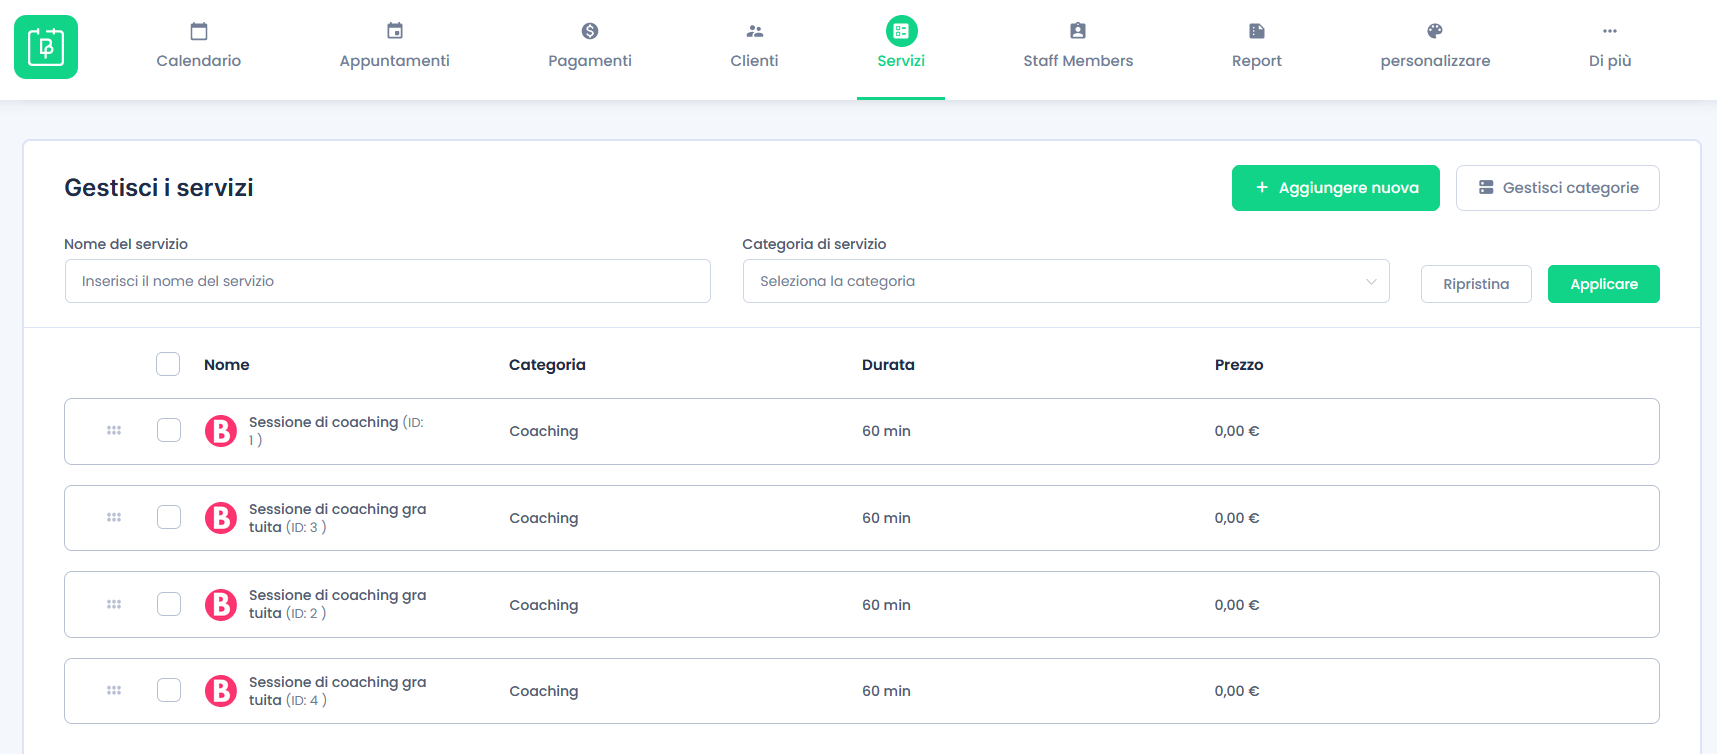Viewport: 1717px width, 754px height.
Task: Click drag handle for Sessione di coaching ID 1
Action: [114, 431]
